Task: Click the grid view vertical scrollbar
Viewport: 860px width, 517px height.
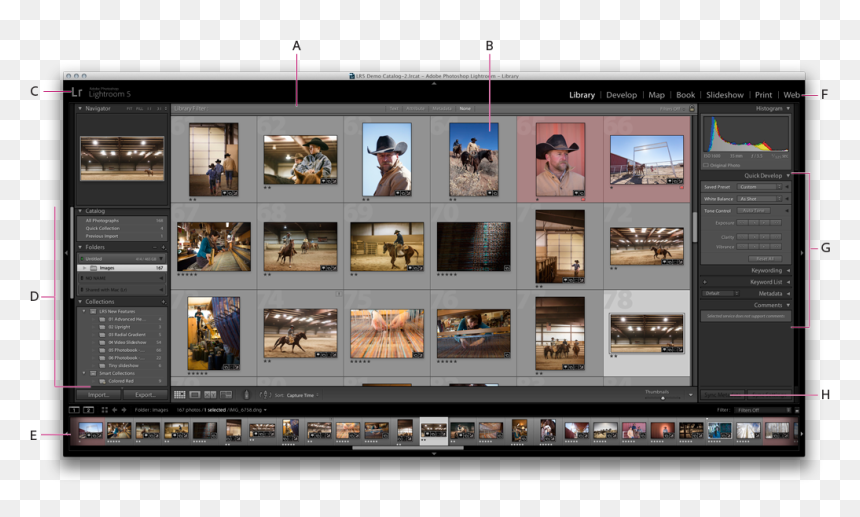Action: click(694, 227)
